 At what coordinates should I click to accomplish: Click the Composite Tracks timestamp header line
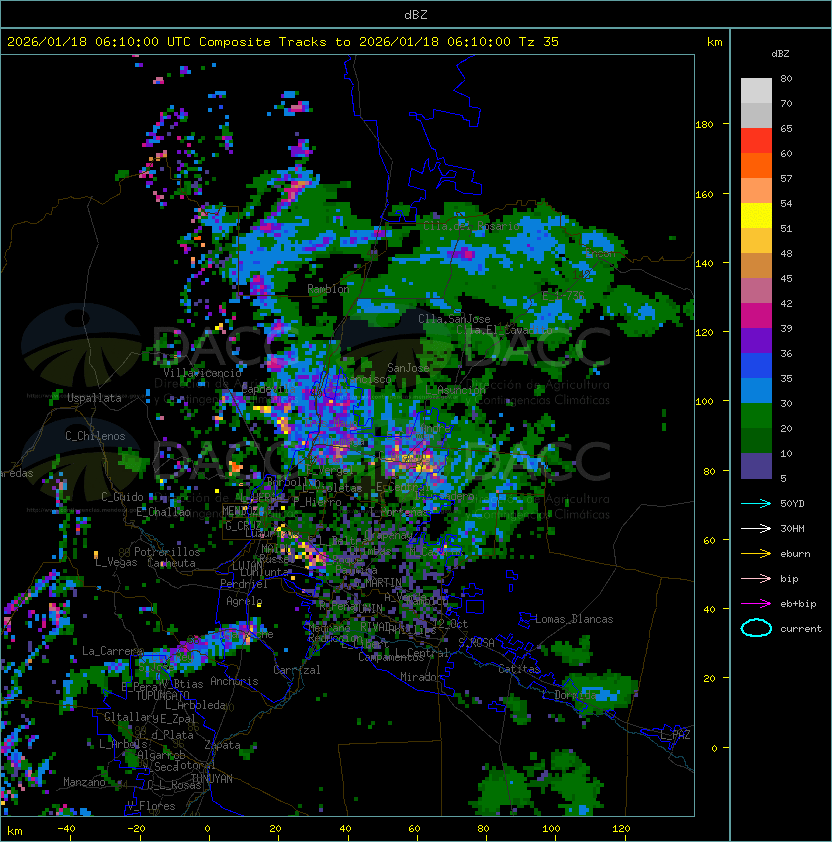pyautogui.click(x=283, y=41)
